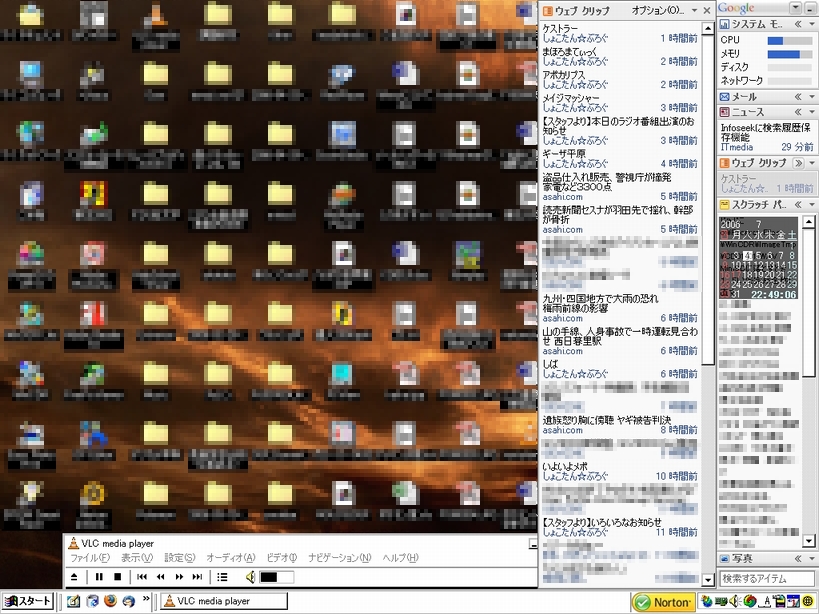819x614 pixels.
Task: Click the 写真 panel double chevron
Action: (798, 559)
